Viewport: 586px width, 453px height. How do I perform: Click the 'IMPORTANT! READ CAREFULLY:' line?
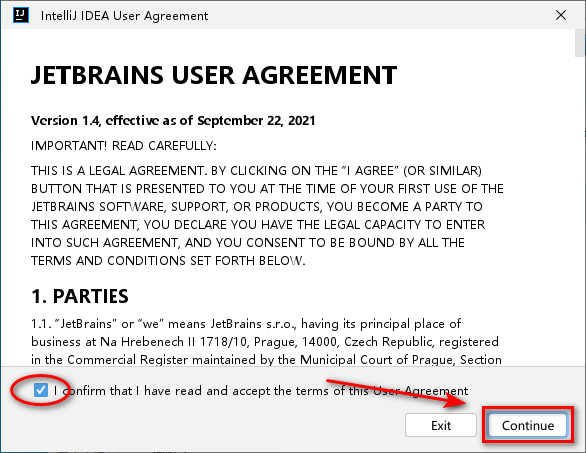(124, 145)
